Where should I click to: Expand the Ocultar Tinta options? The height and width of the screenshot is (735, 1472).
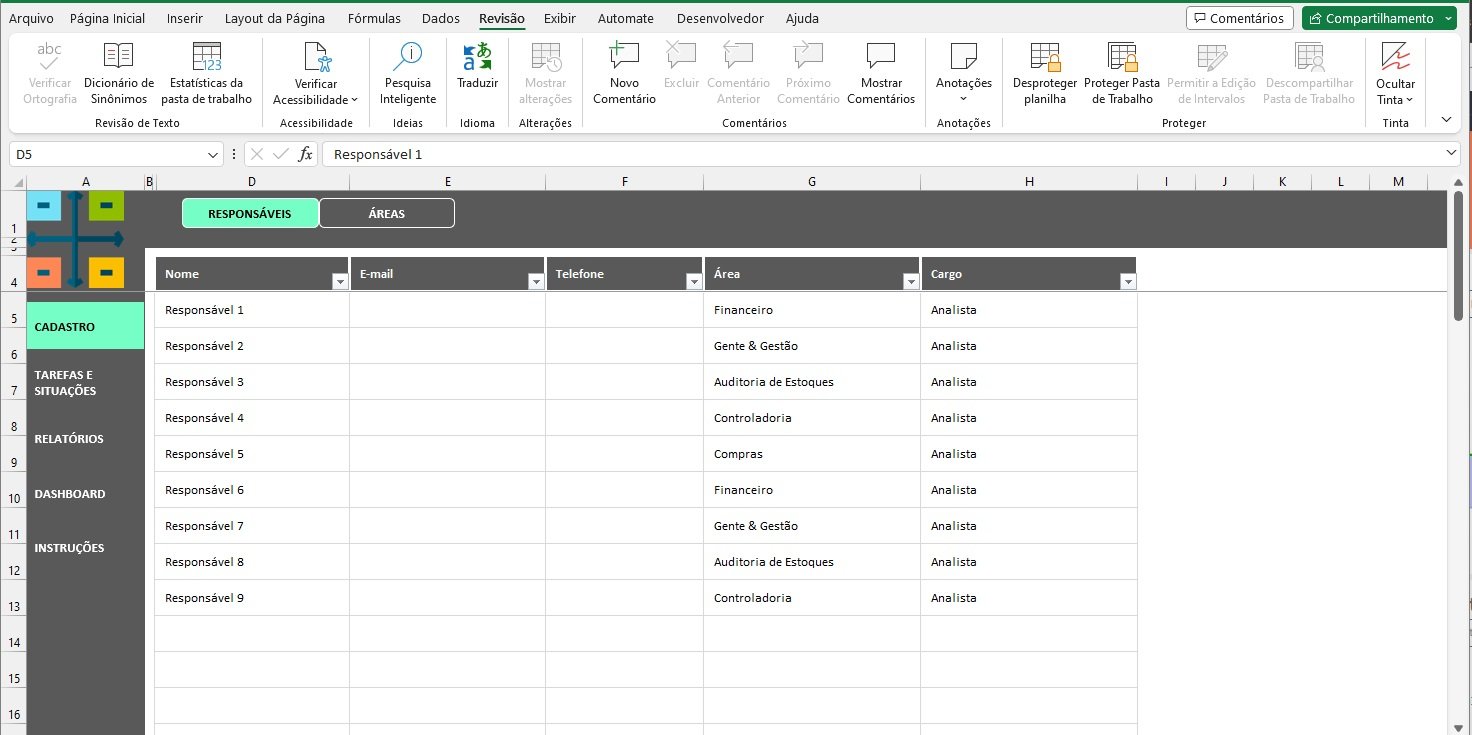(1409, 100)
